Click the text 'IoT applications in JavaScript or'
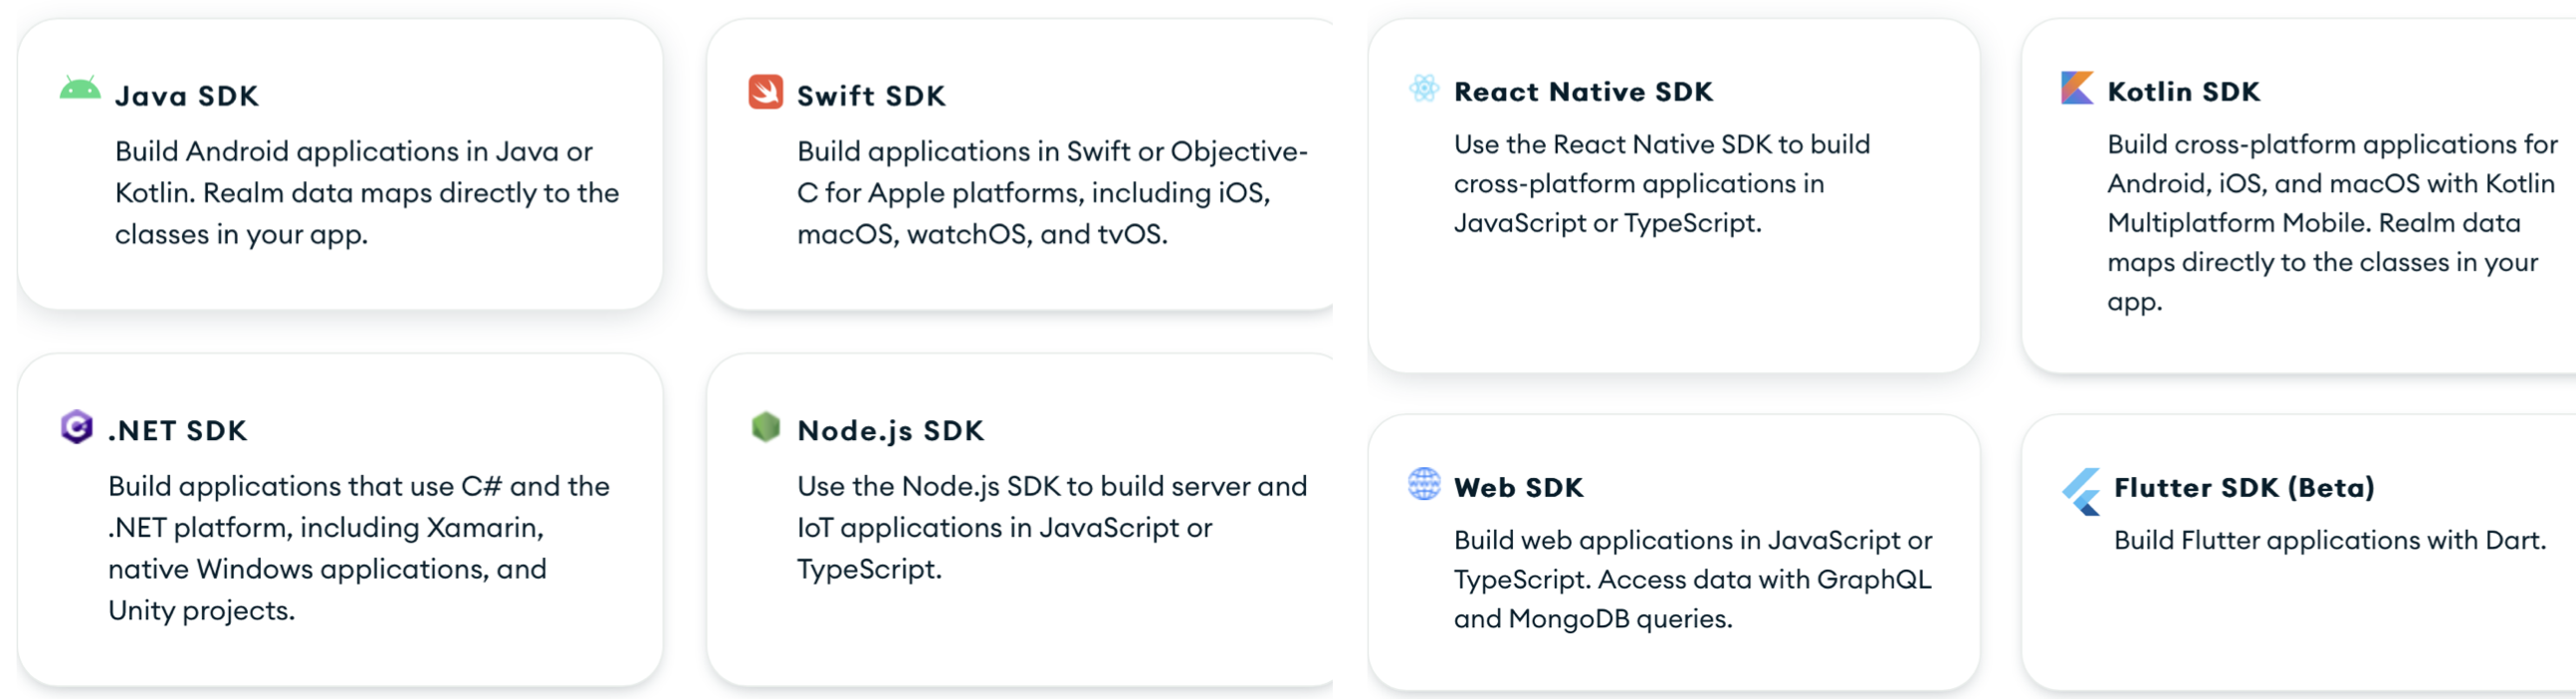Image resolution: width=2576 pixels, height=699 pixels. click(1004, 527)
